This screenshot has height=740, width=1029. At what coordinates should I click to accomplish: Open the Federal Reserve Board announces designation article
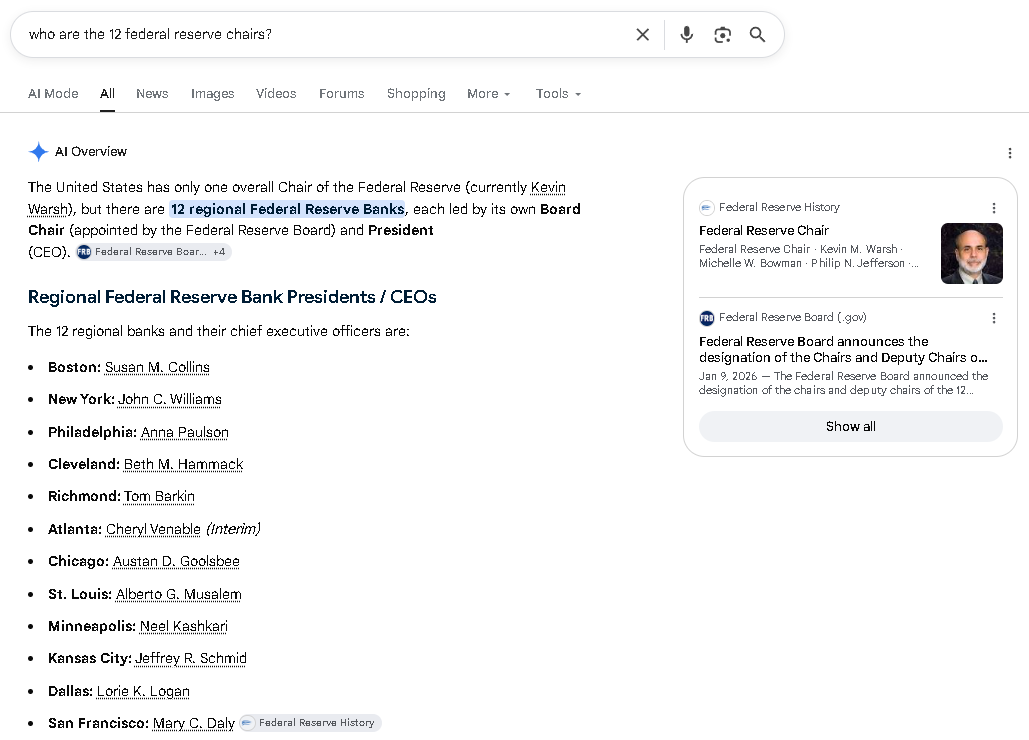coord(843,350)
